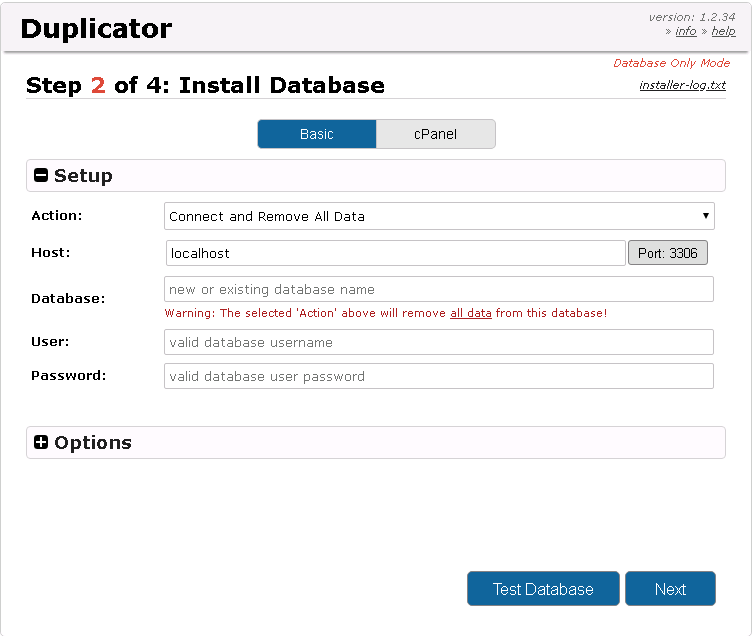
Task: Click the underlined 'all data' warning text
Action: 470,313
